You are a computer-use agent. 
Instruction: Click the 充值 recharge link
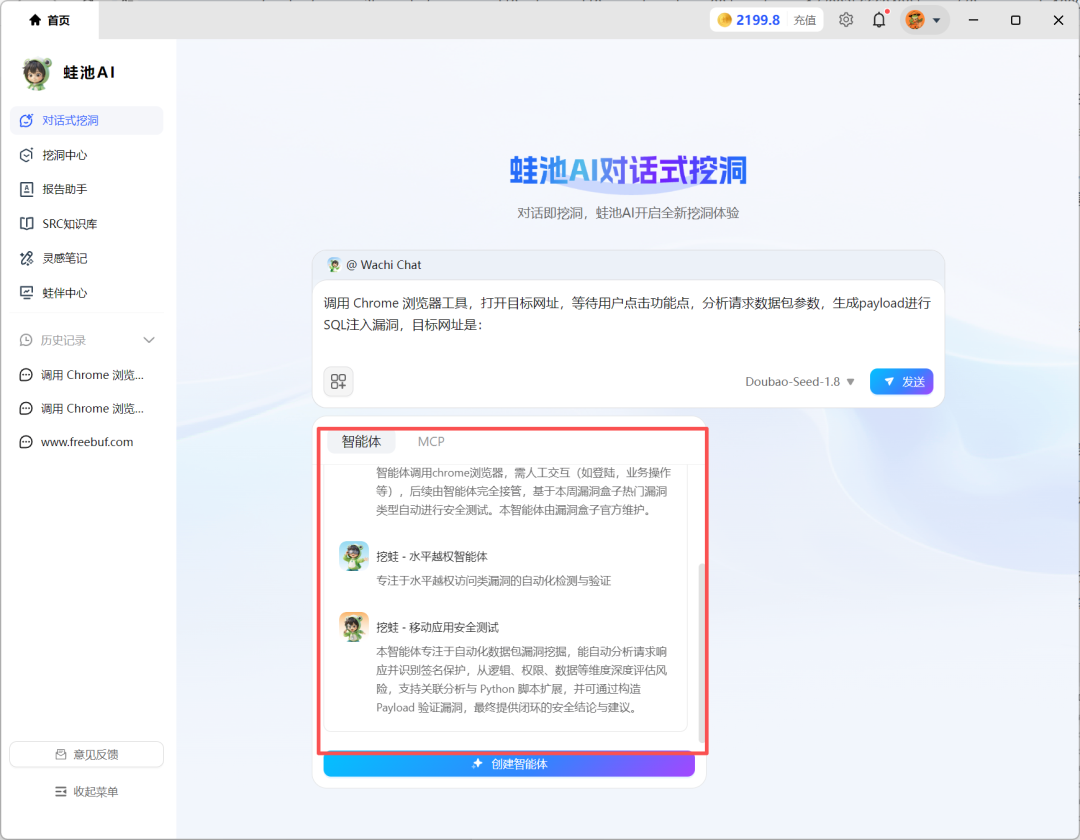tap(805, 19)
